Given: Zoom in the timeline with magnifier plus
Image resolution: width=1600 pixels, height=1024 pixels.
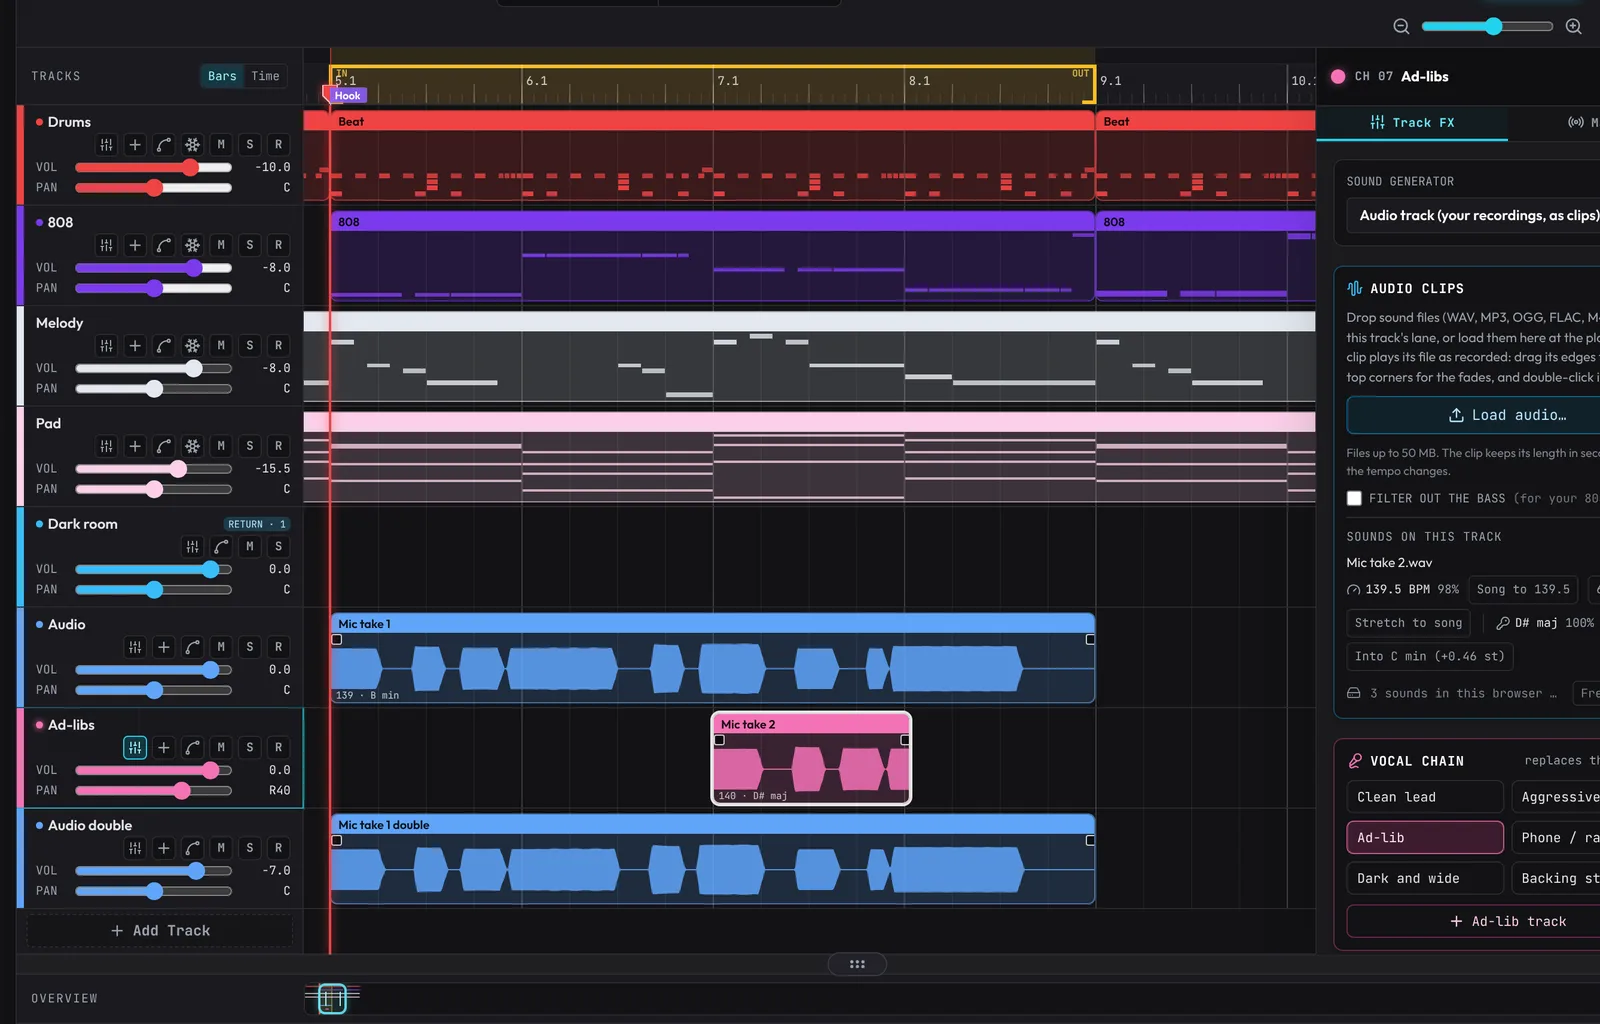Looking at the screenshot, I should click(x=1573, y=27).
